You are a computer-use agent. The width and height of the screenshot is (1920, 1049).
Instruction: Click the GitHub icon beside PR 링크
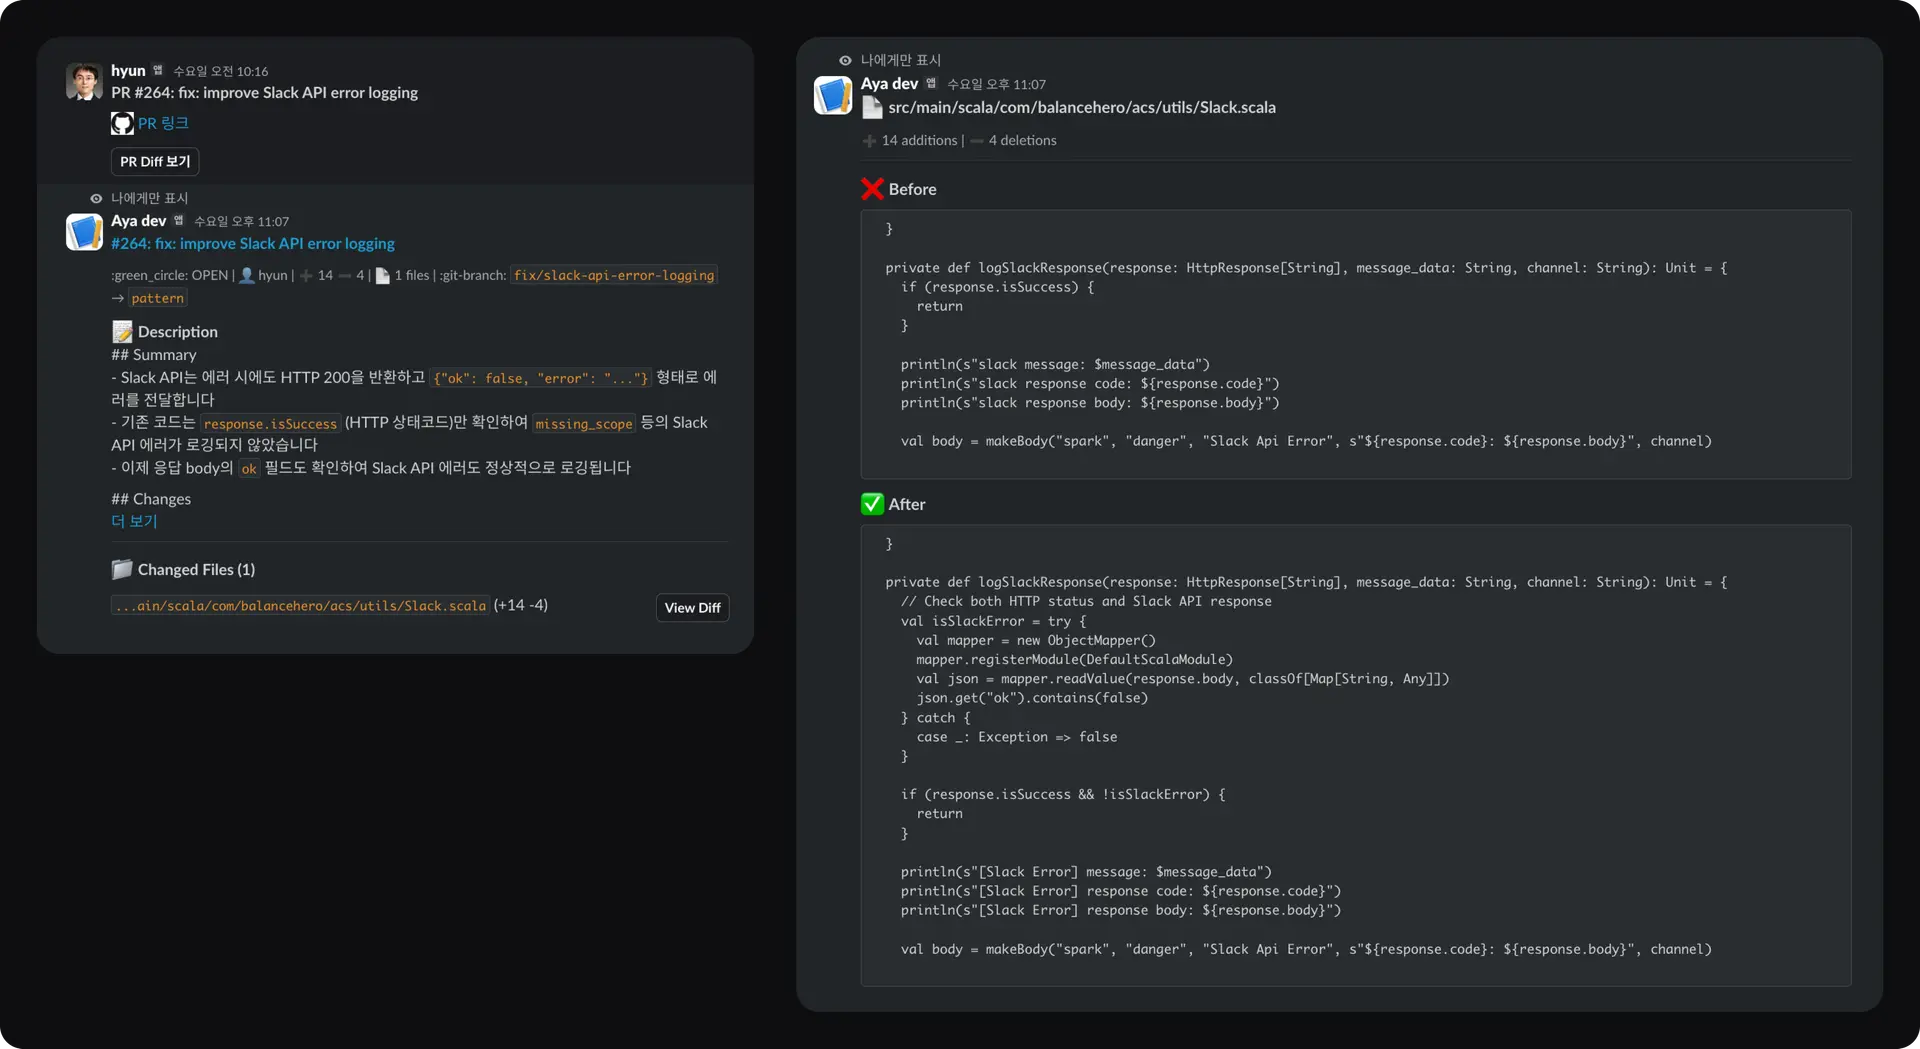pyautogui.click(x=122, y=123)
